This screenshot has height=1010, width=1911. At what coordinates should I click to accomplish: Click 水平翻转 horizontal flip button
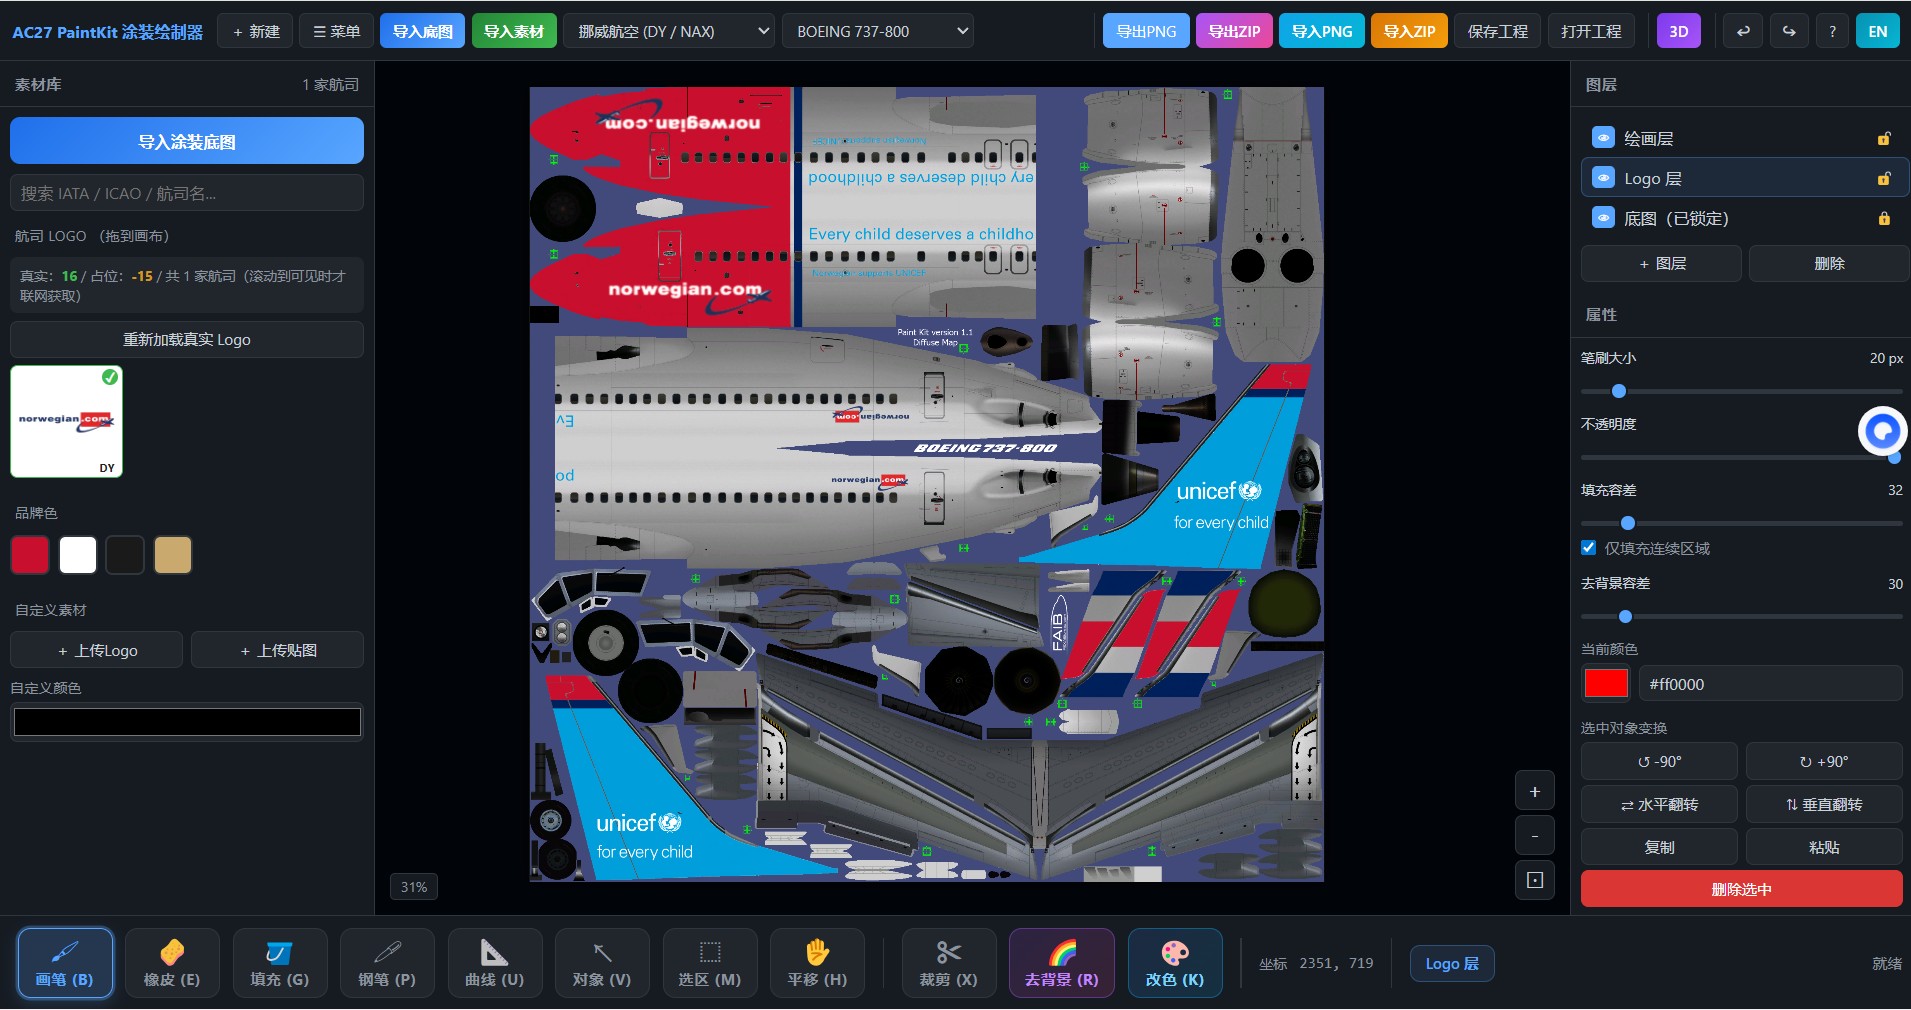click(x=1659, y=804)
